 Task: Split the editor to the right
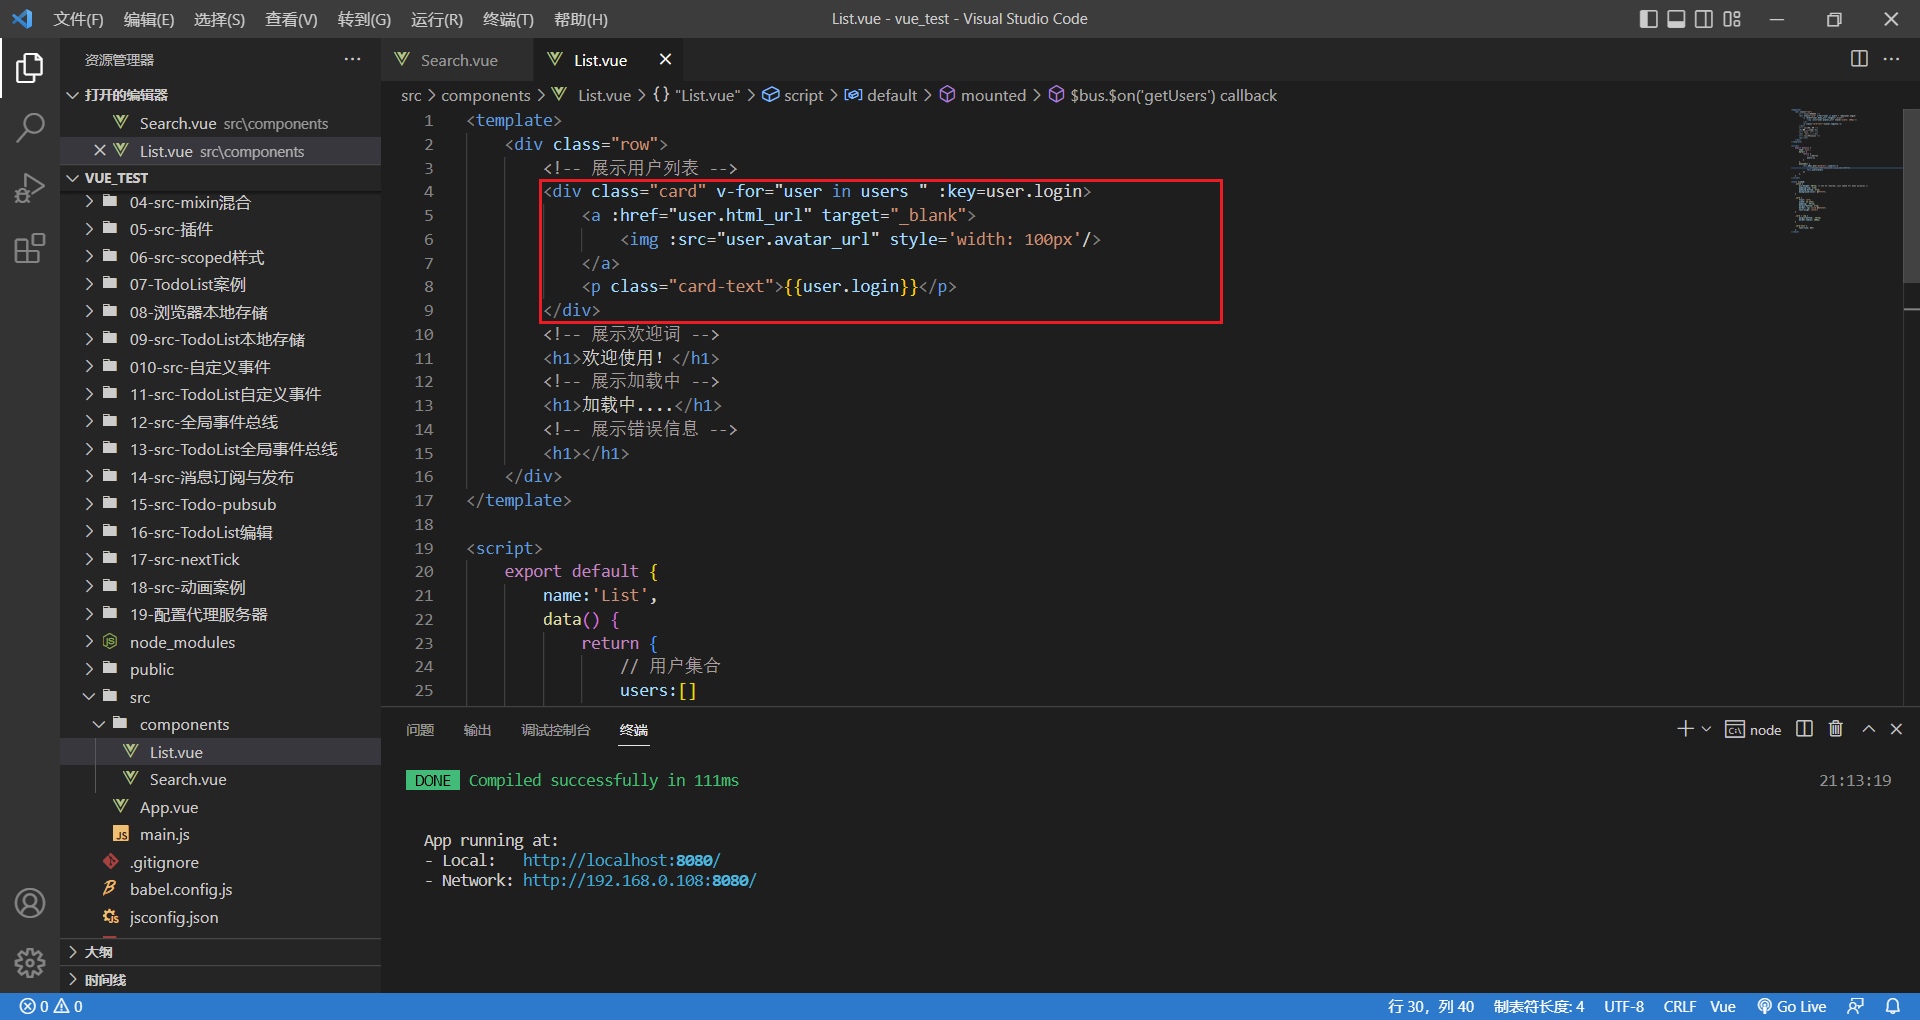[1858, 59]
